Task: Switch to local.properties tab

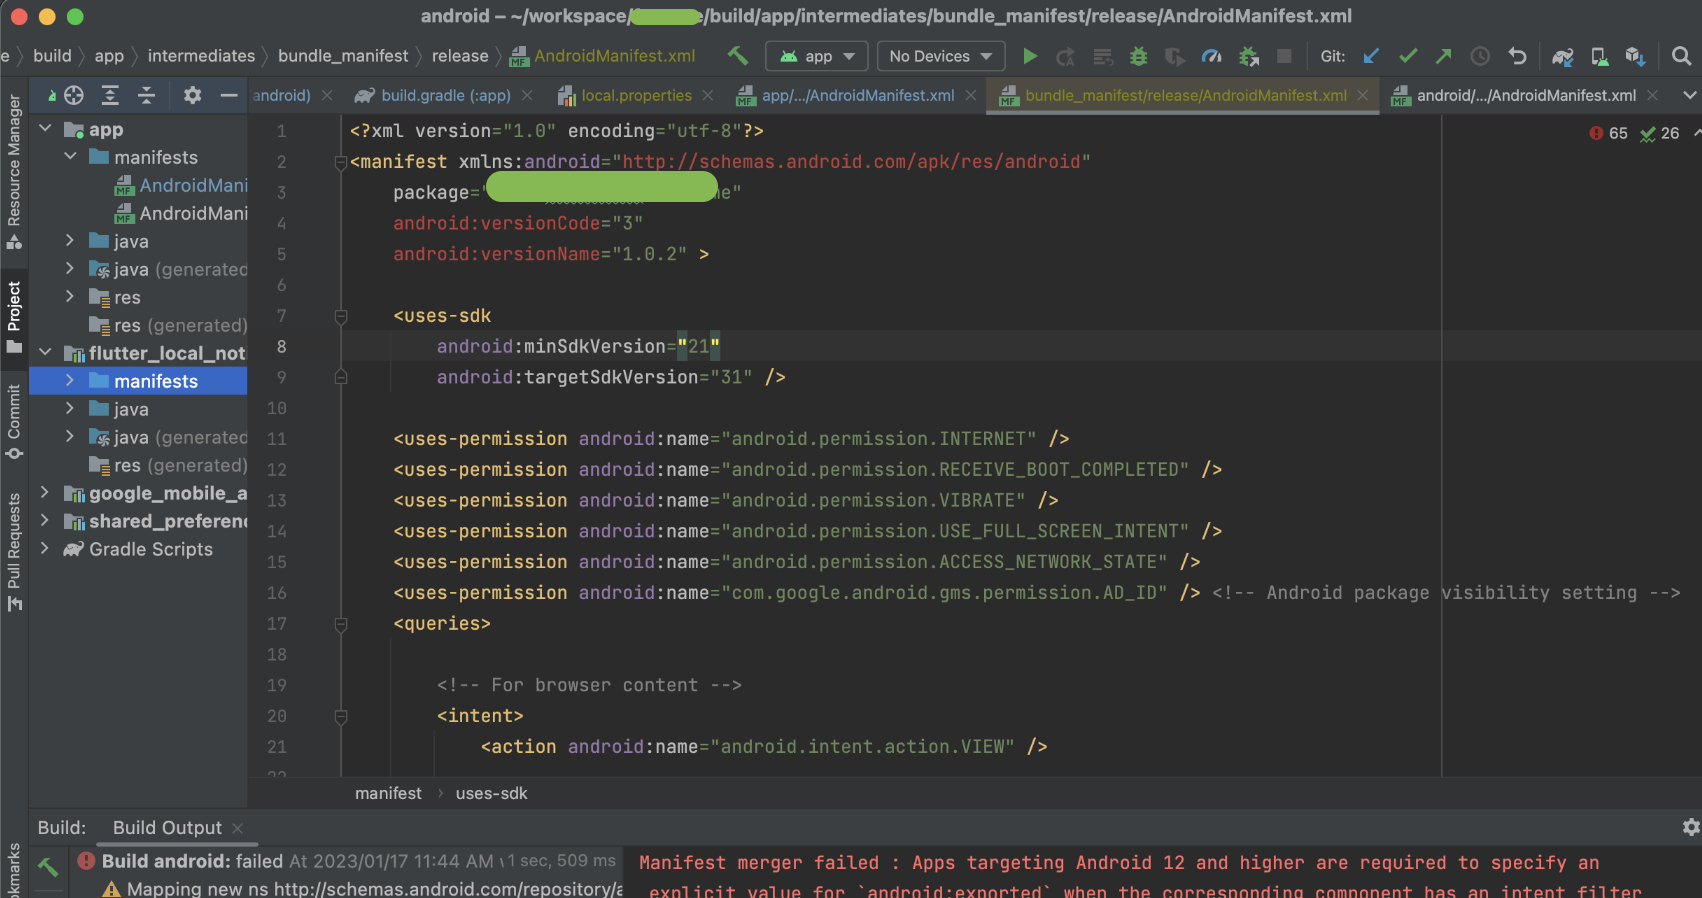Action: (x=636, y=95)
